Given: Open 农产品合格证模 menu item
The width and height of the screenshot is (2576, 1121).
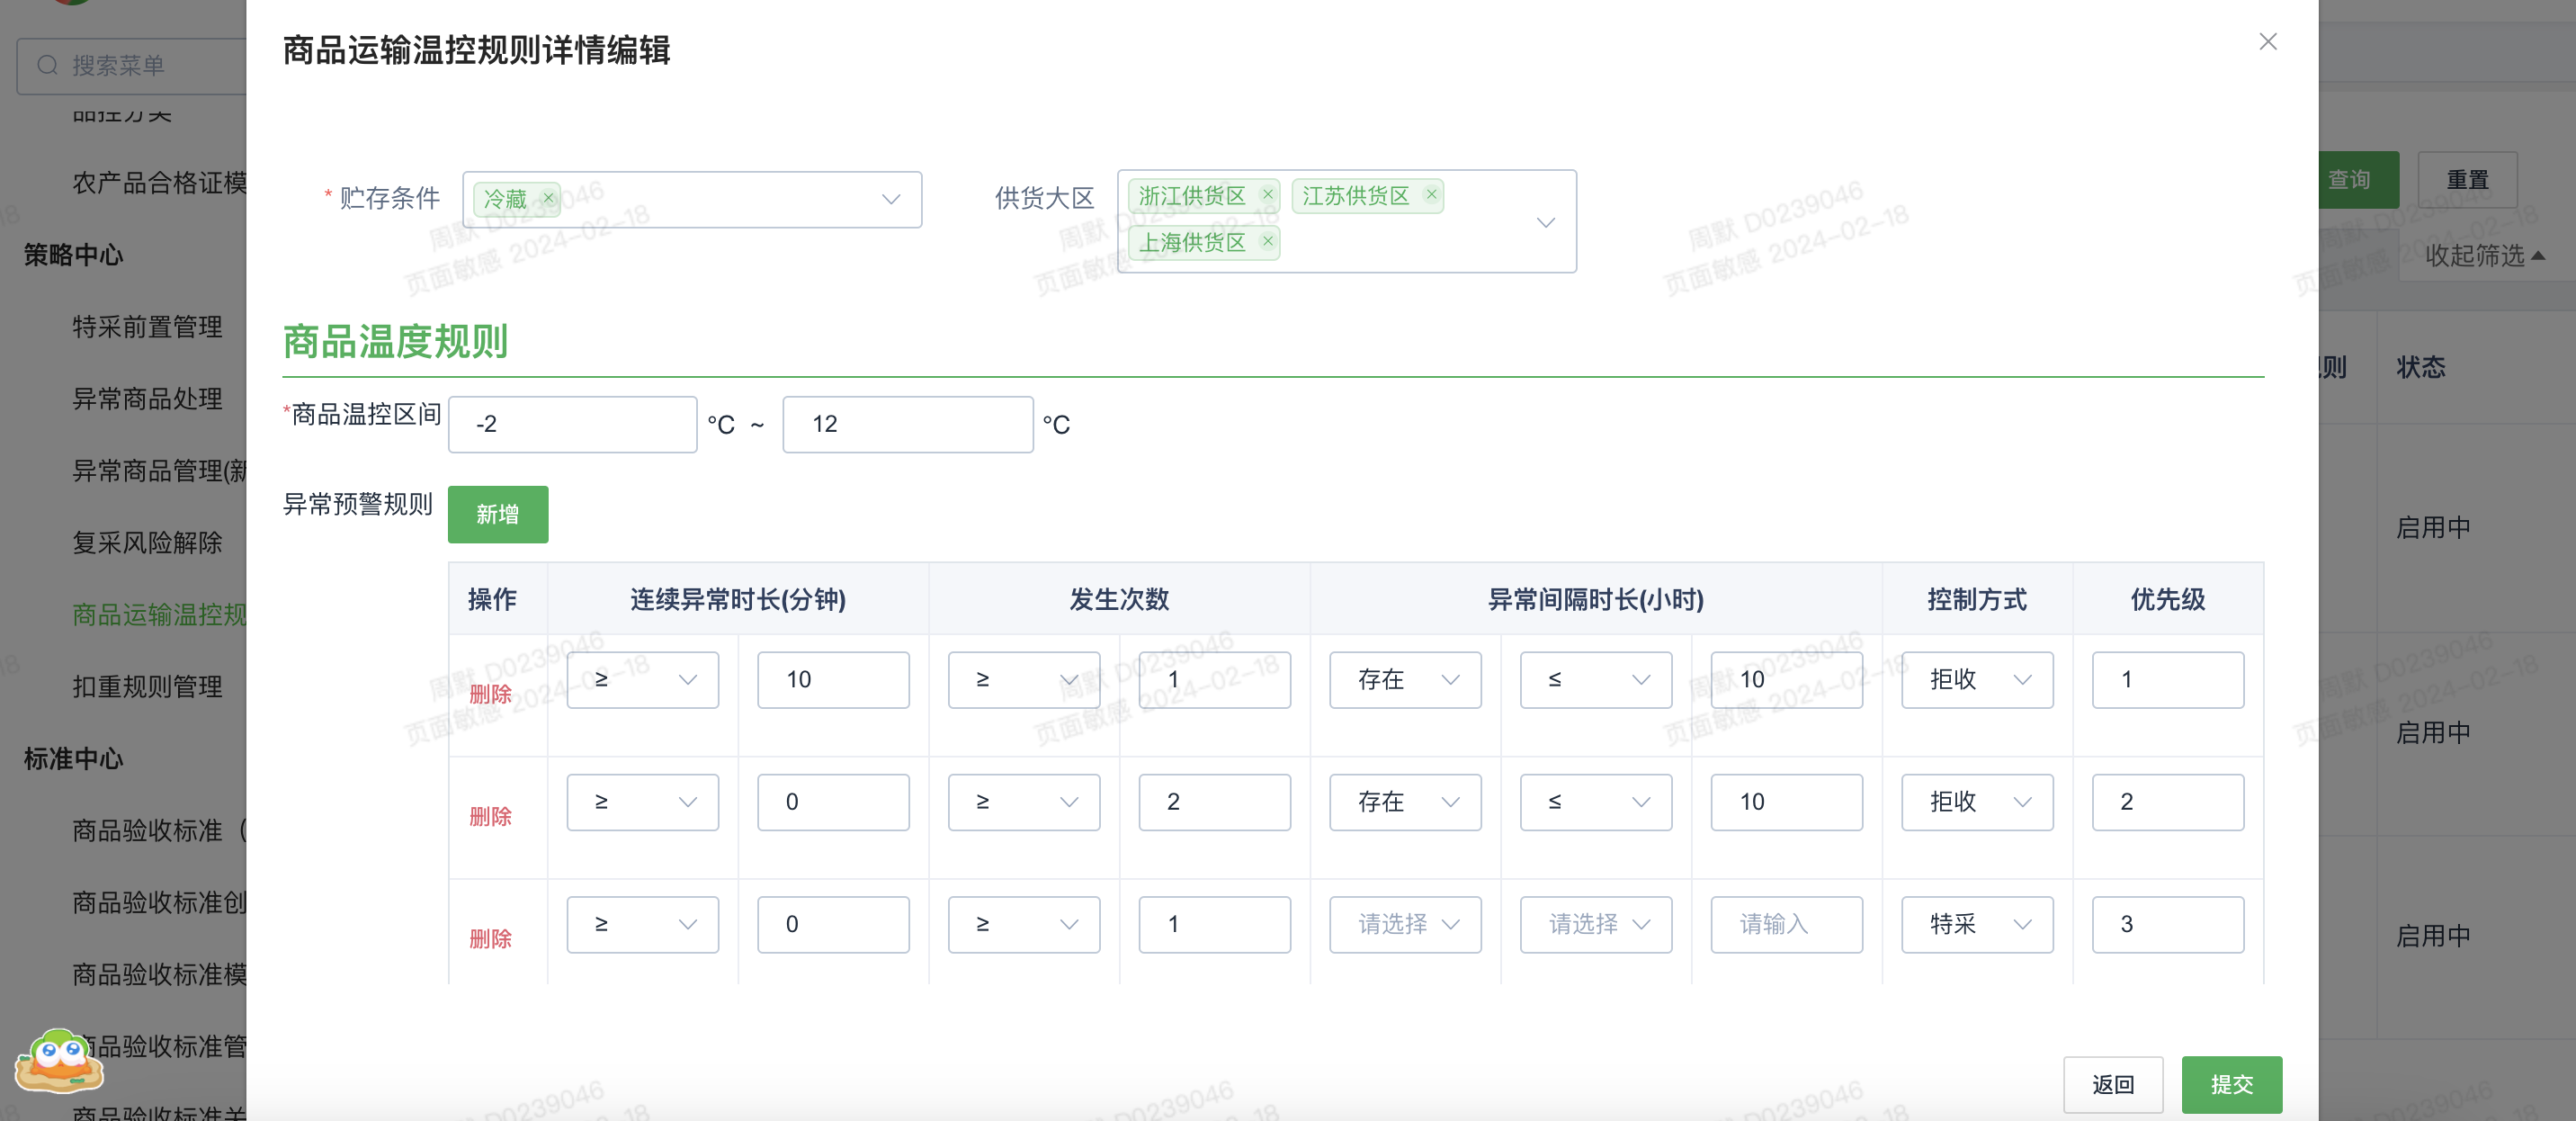Looking at the screenshot, I should coord(159,183).
